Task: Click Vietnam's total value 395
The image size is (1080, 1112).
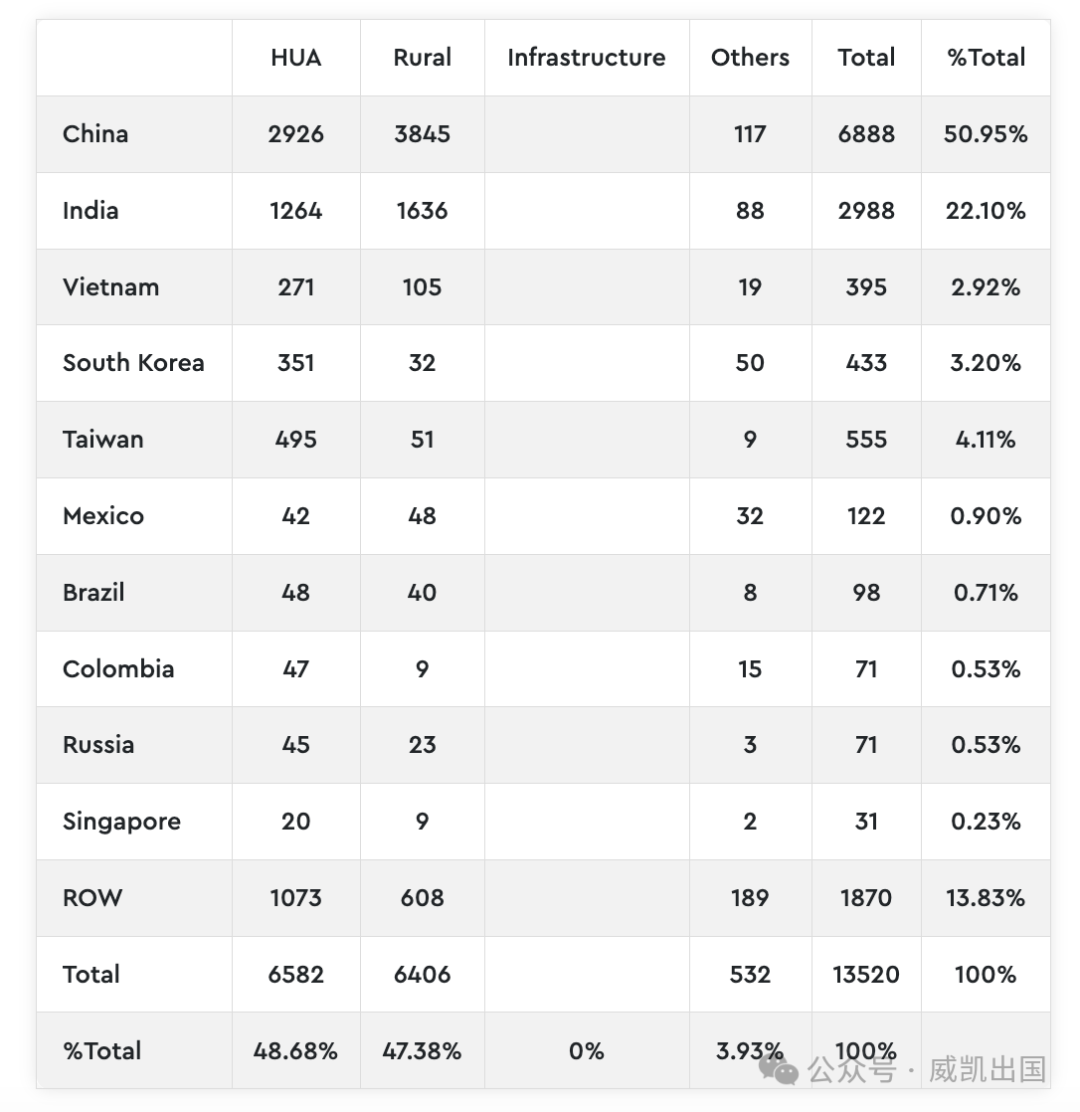Action: coord(866,287)
